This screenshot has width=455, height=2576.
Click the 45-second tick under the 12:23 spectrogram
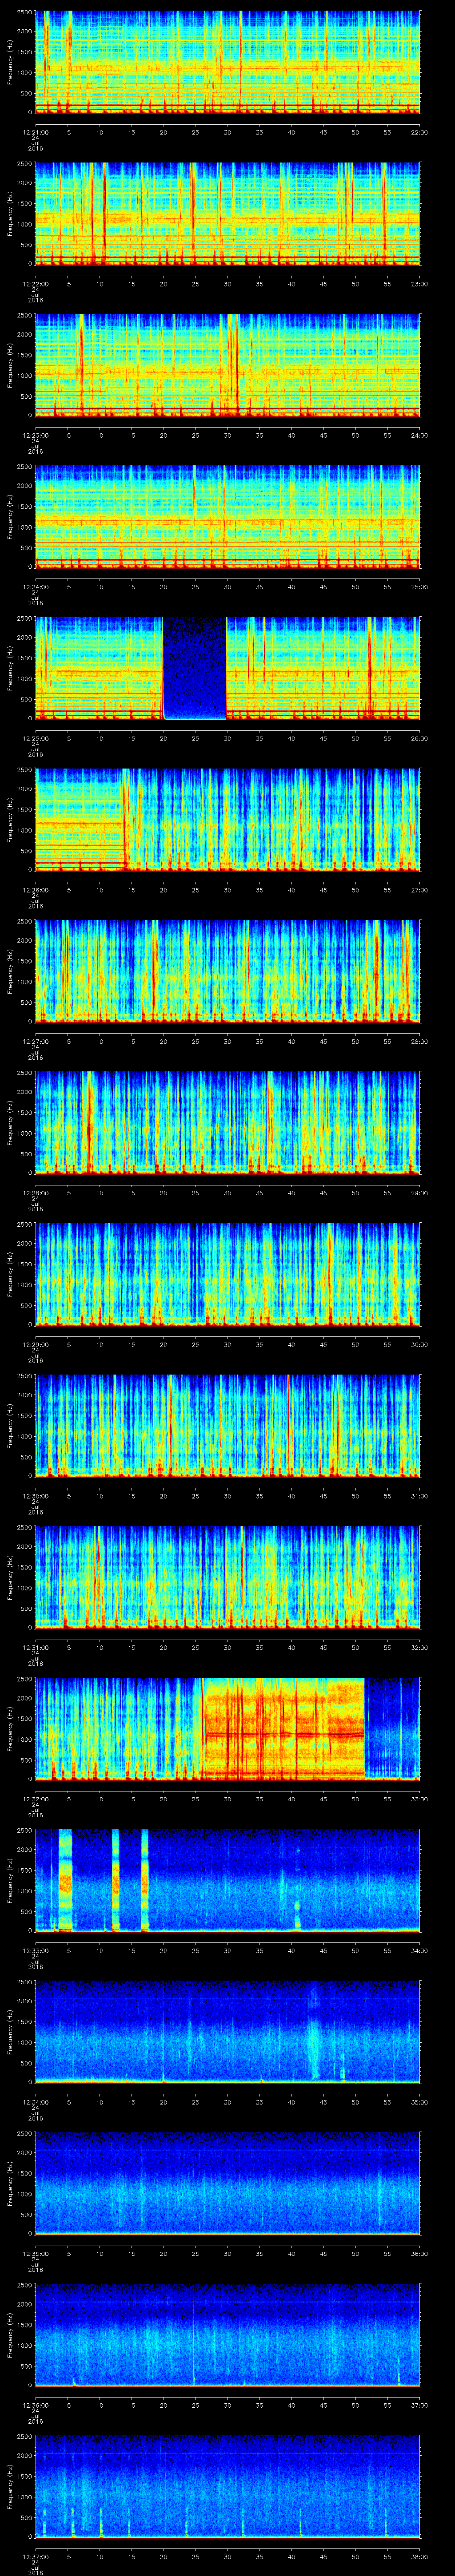click(323, 435)
